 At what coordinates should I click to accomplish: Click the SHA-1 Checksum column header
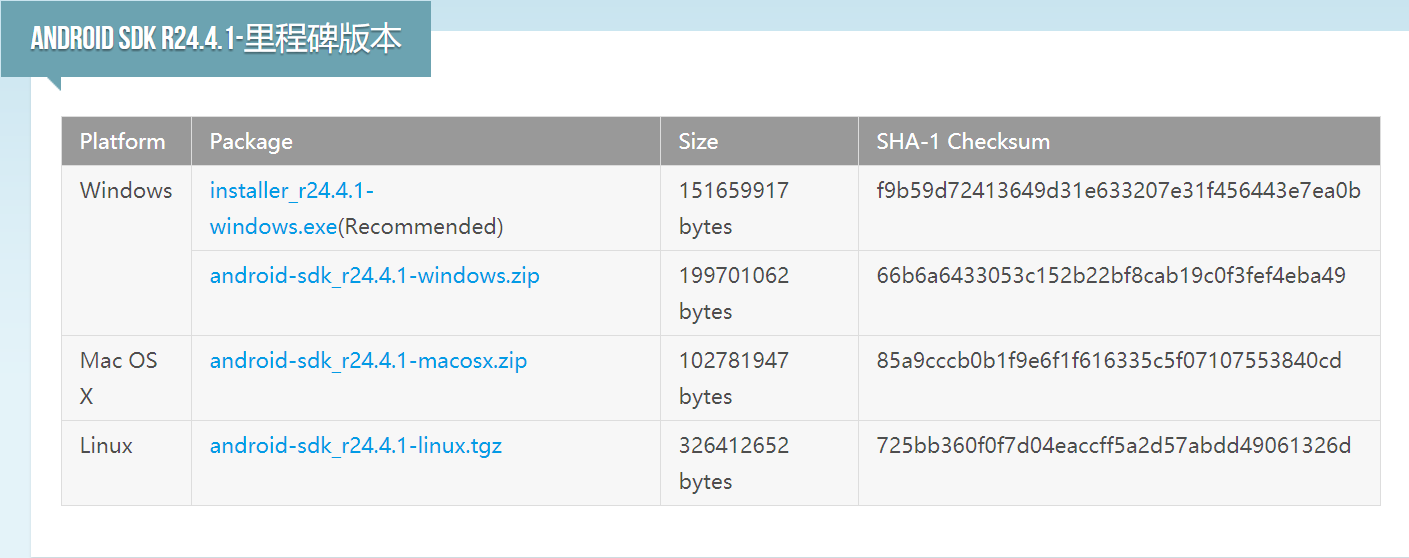click(963, 141)
